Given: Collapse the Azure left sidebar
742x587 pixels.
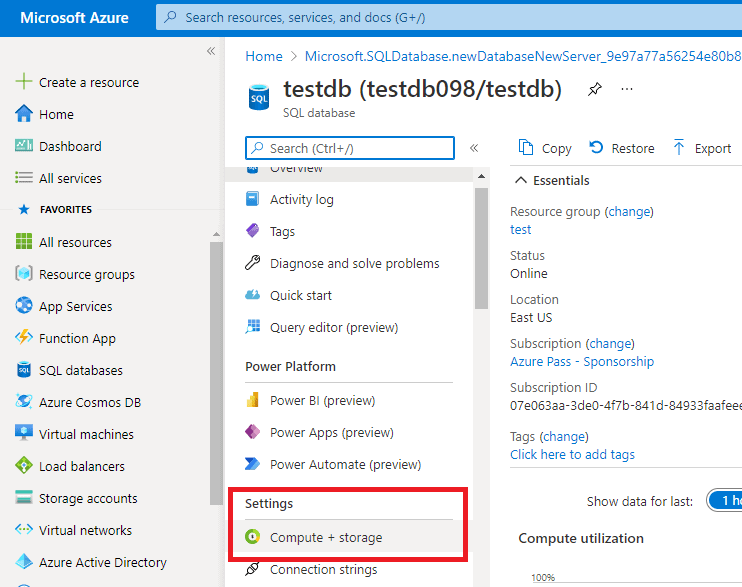Looking at the screenshot, I should (211, 51).
